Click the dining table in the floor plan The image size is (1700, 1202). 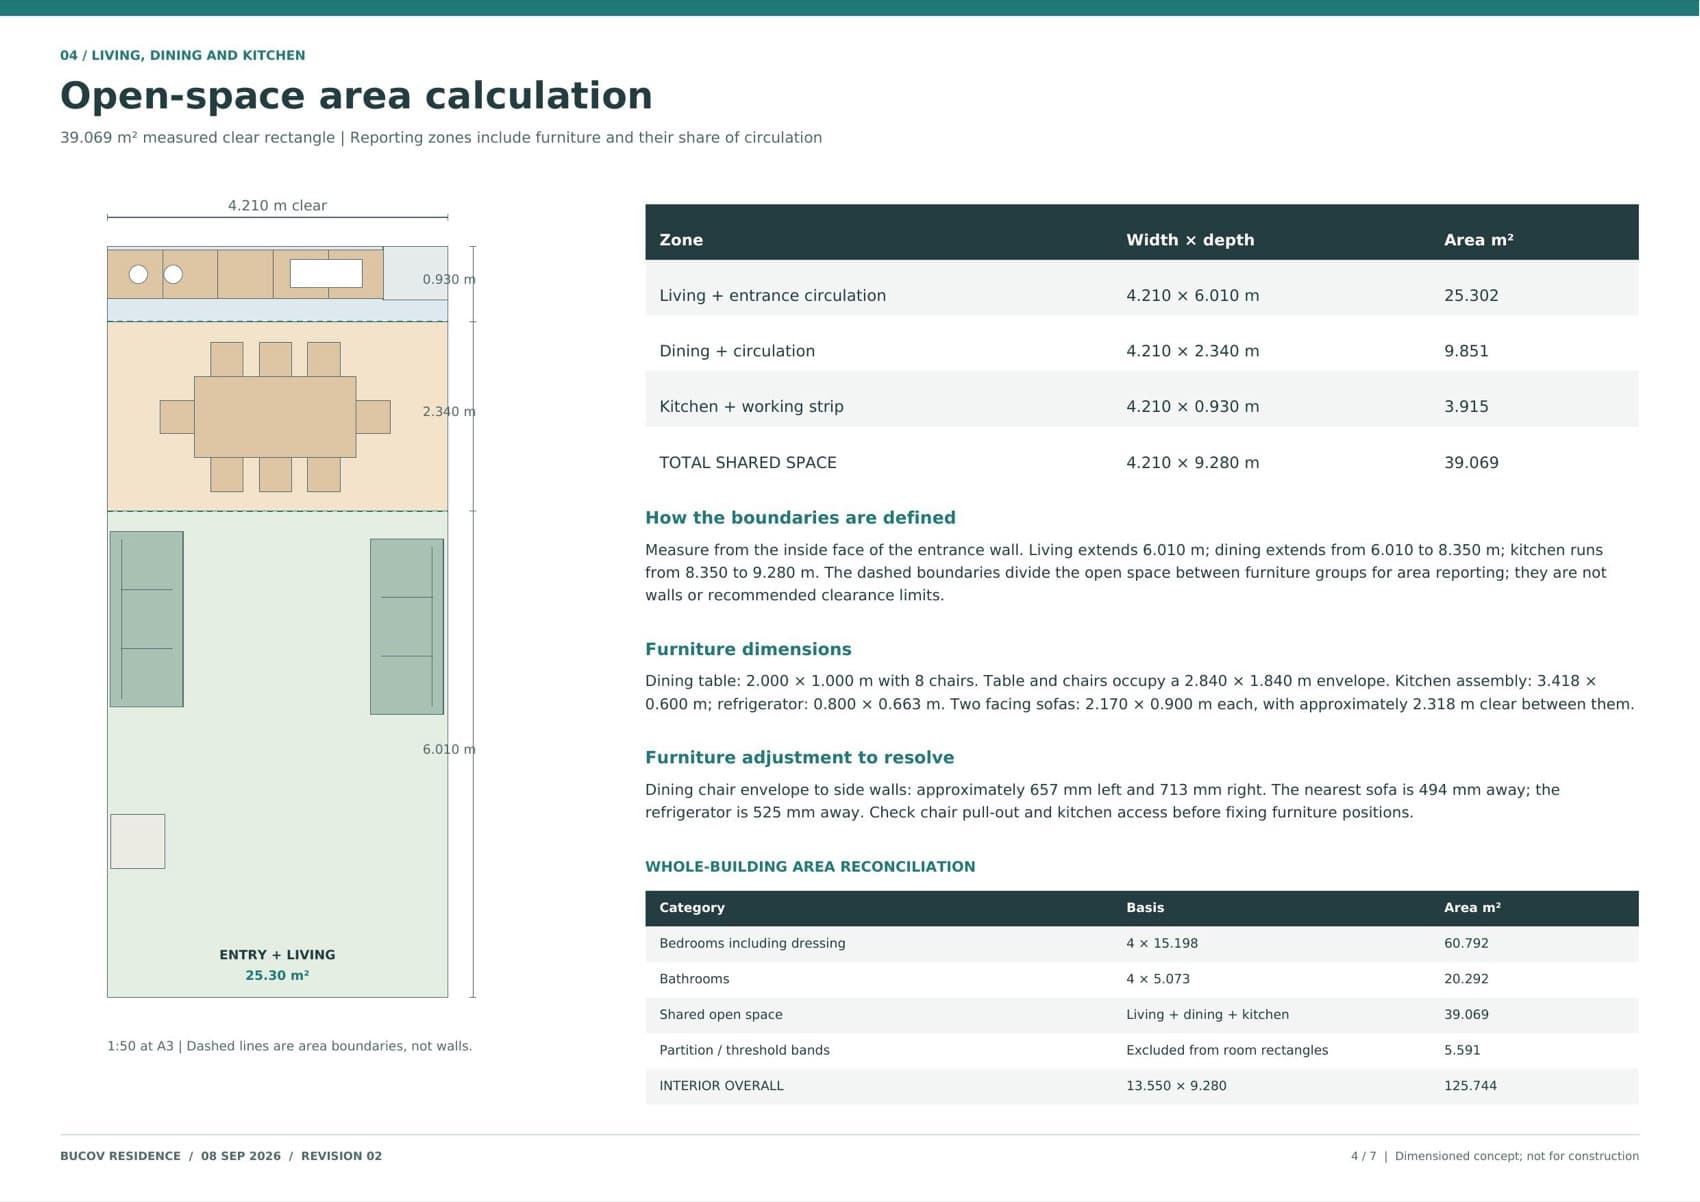click(275, 417)
